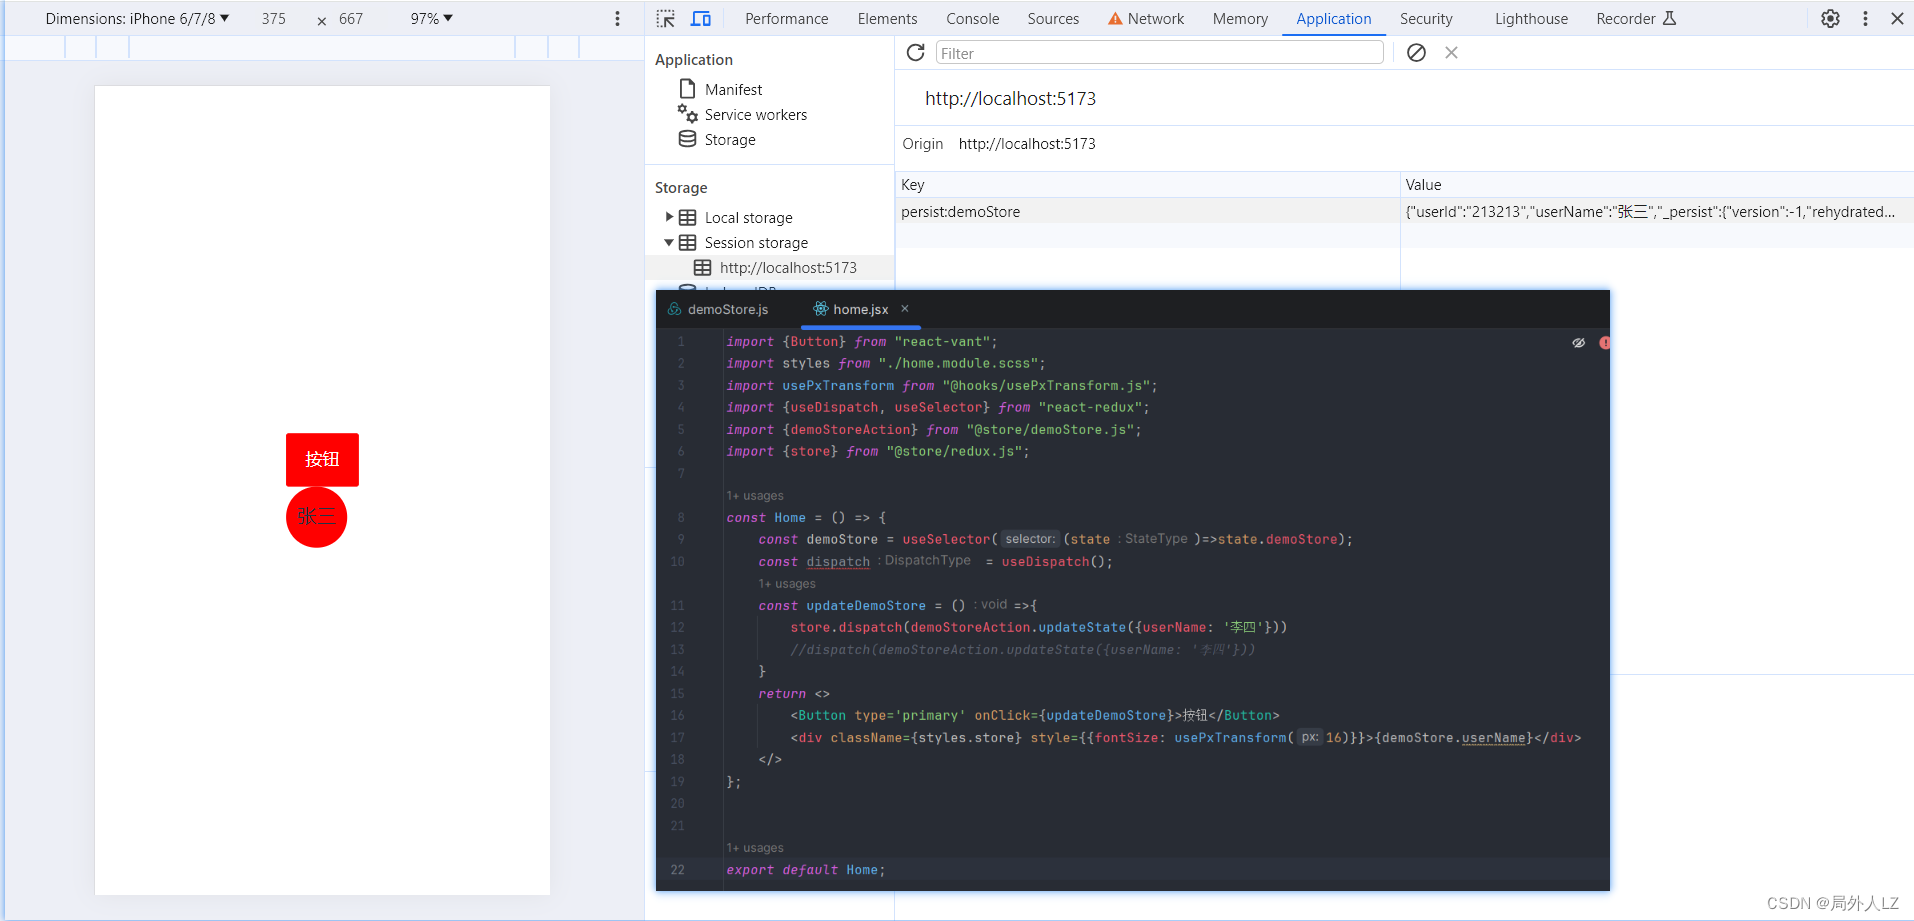
Task: Click the Manifest icon in Application panel
Action: coord(687,88)
